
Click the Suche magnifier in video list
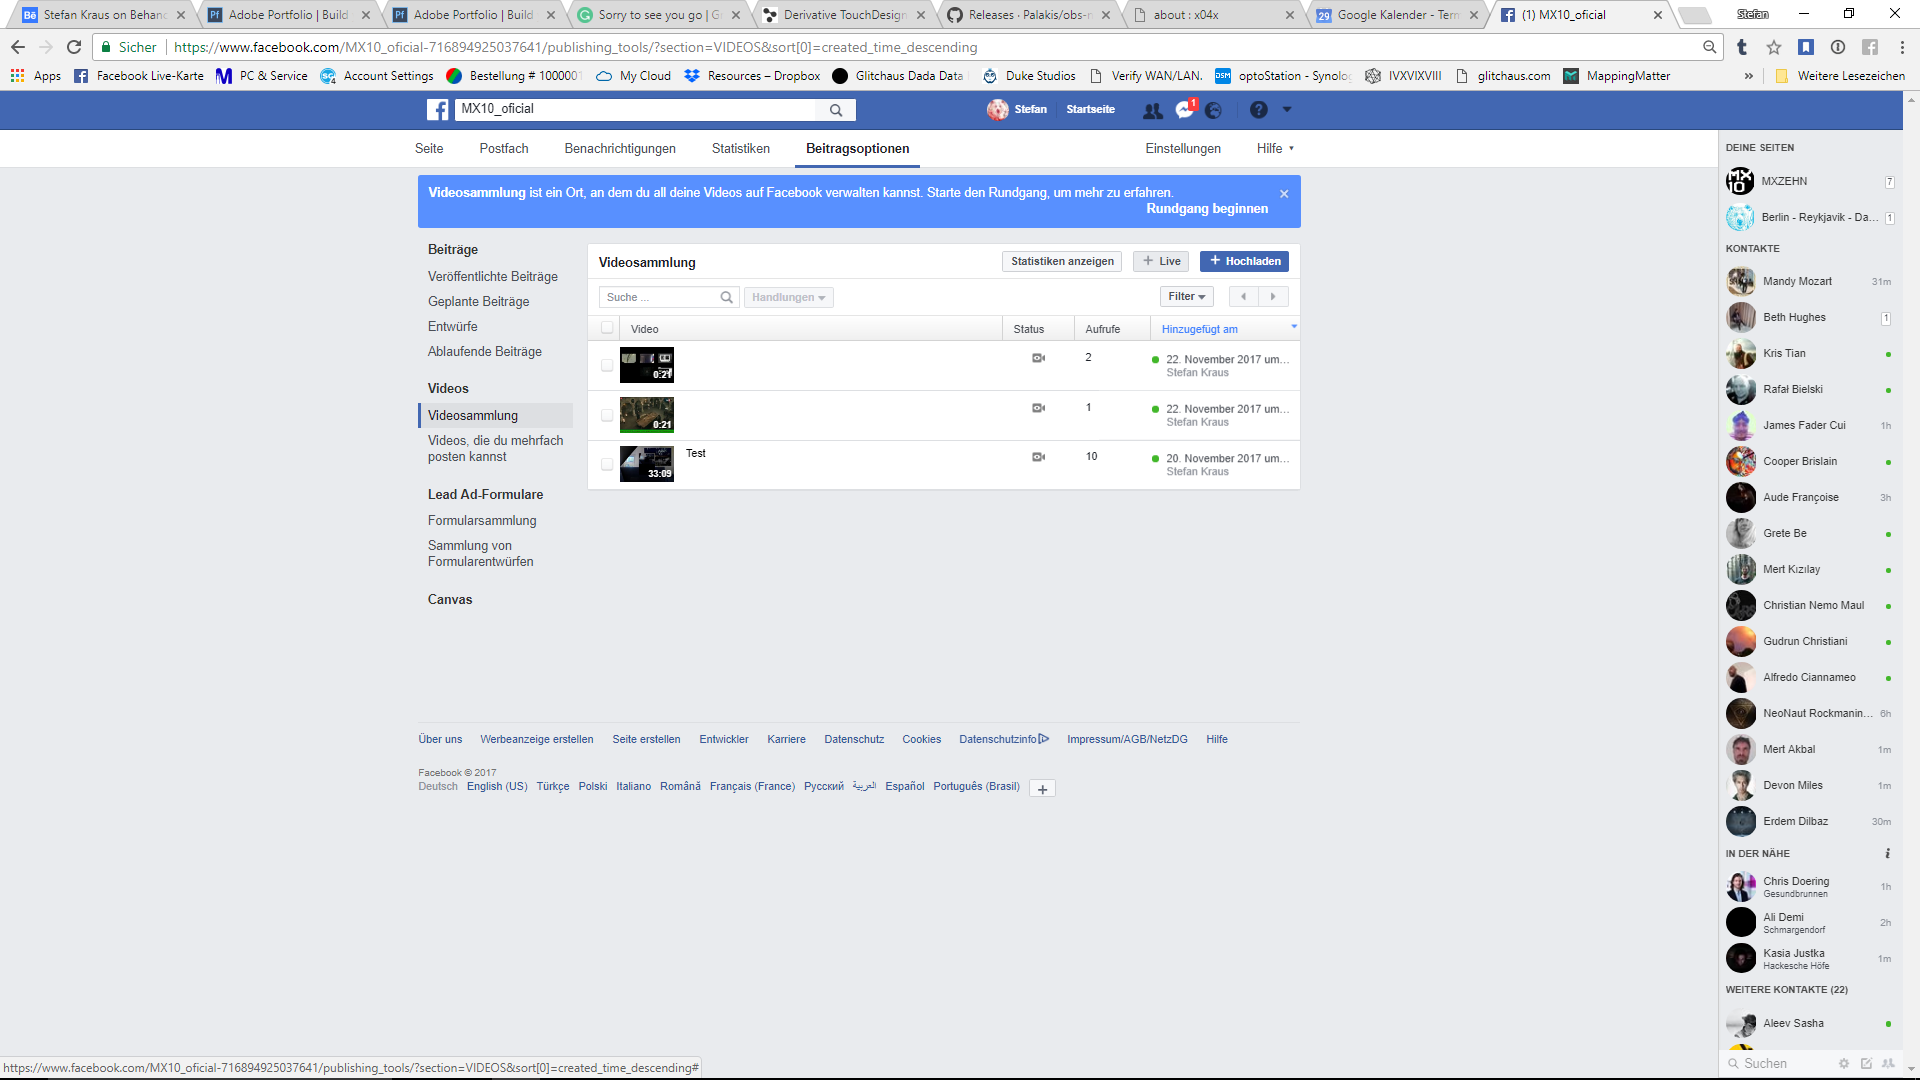727,297
